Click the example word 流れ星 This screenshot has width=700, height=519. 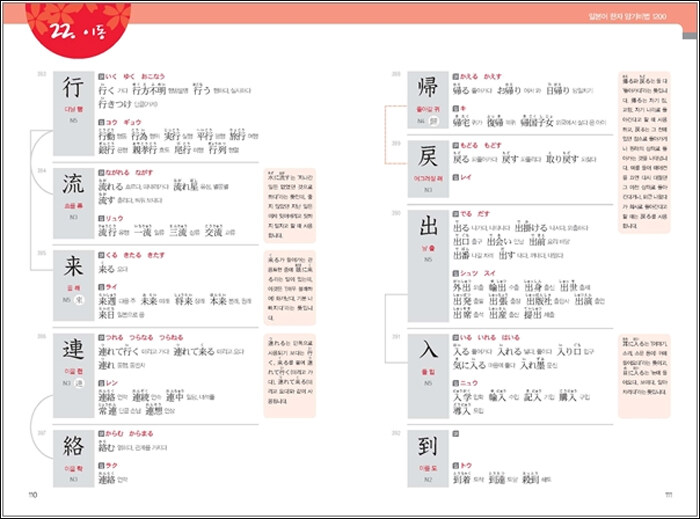[185, 185]
